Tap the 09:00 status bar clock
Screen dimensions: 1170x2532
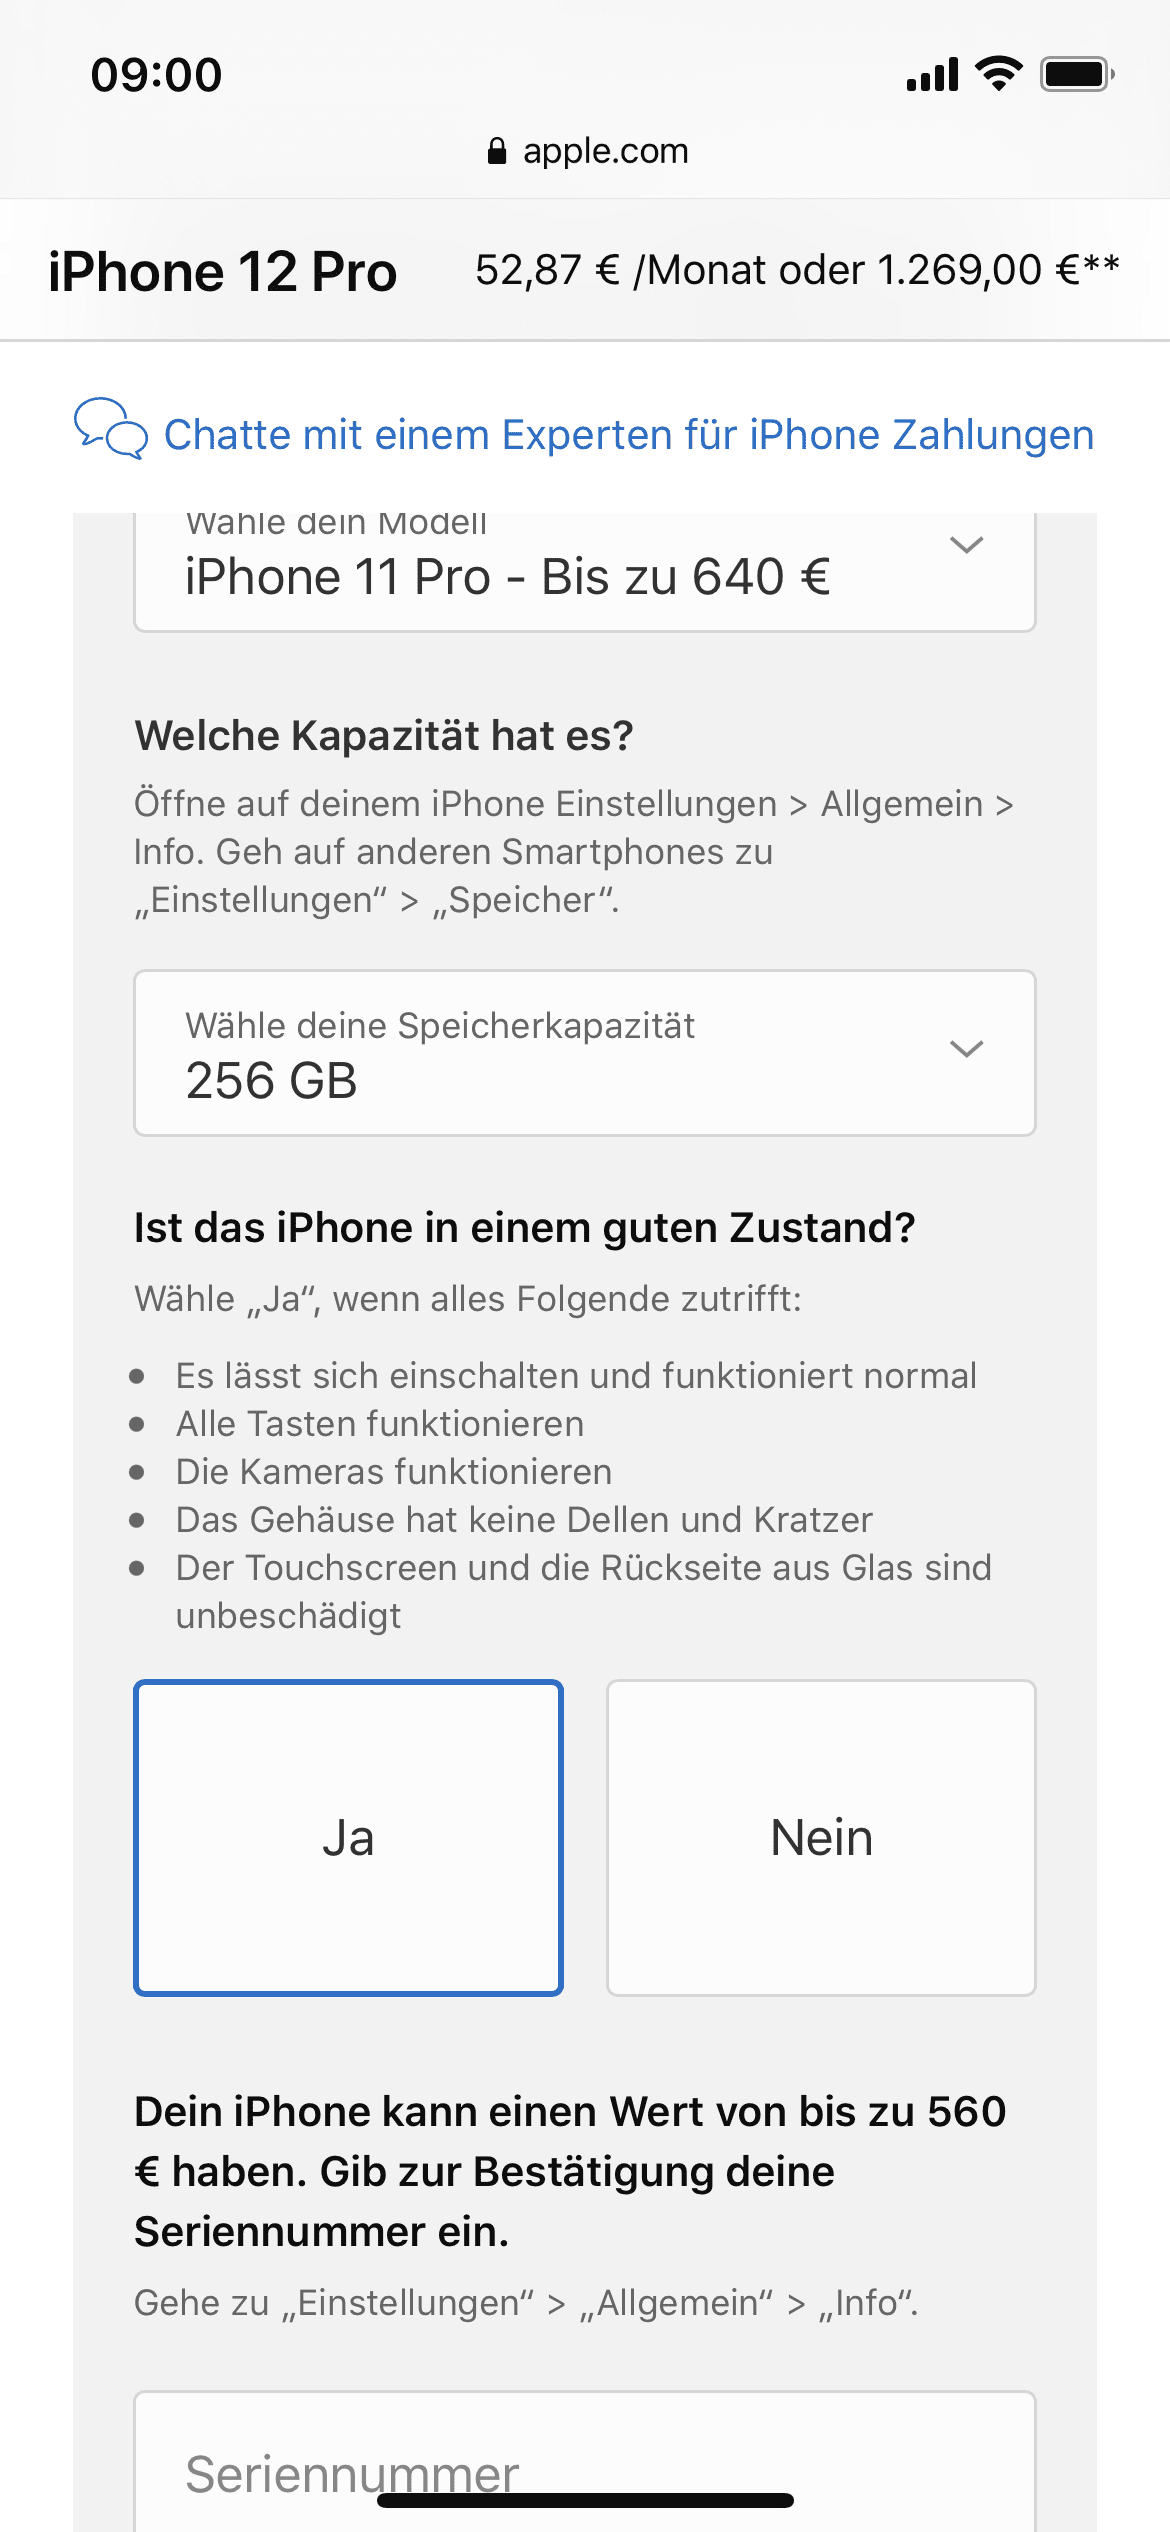click(156, 75)
